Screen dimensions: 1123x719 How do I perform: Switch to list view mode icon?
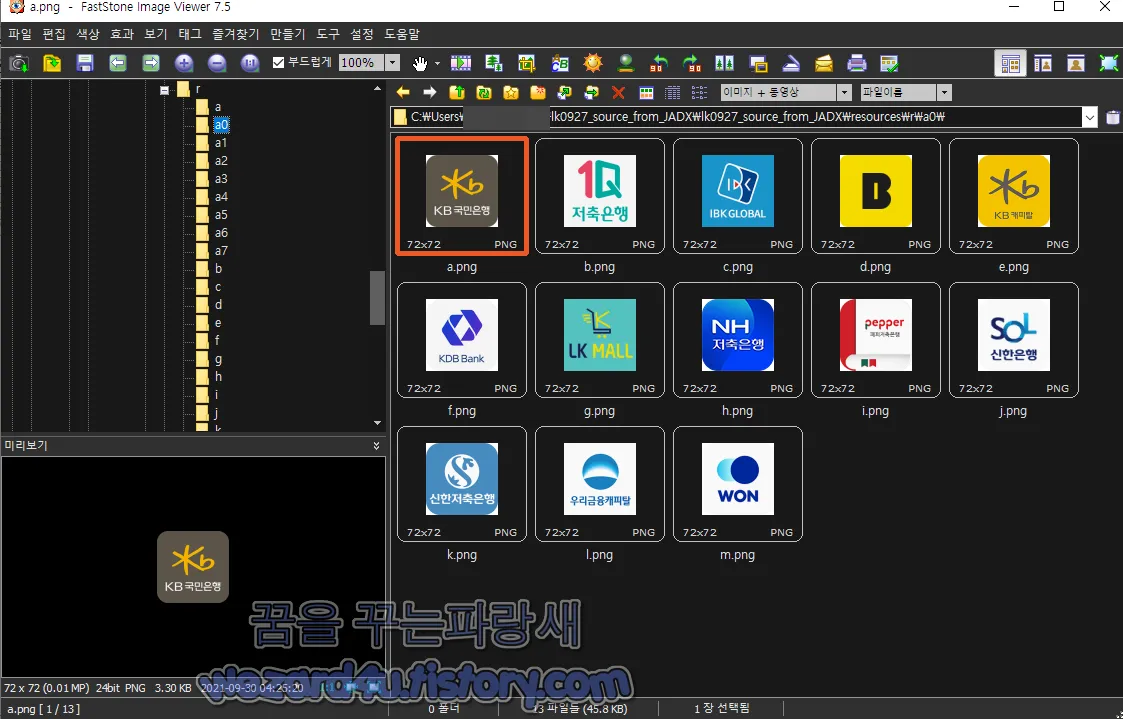pos(699,92)
